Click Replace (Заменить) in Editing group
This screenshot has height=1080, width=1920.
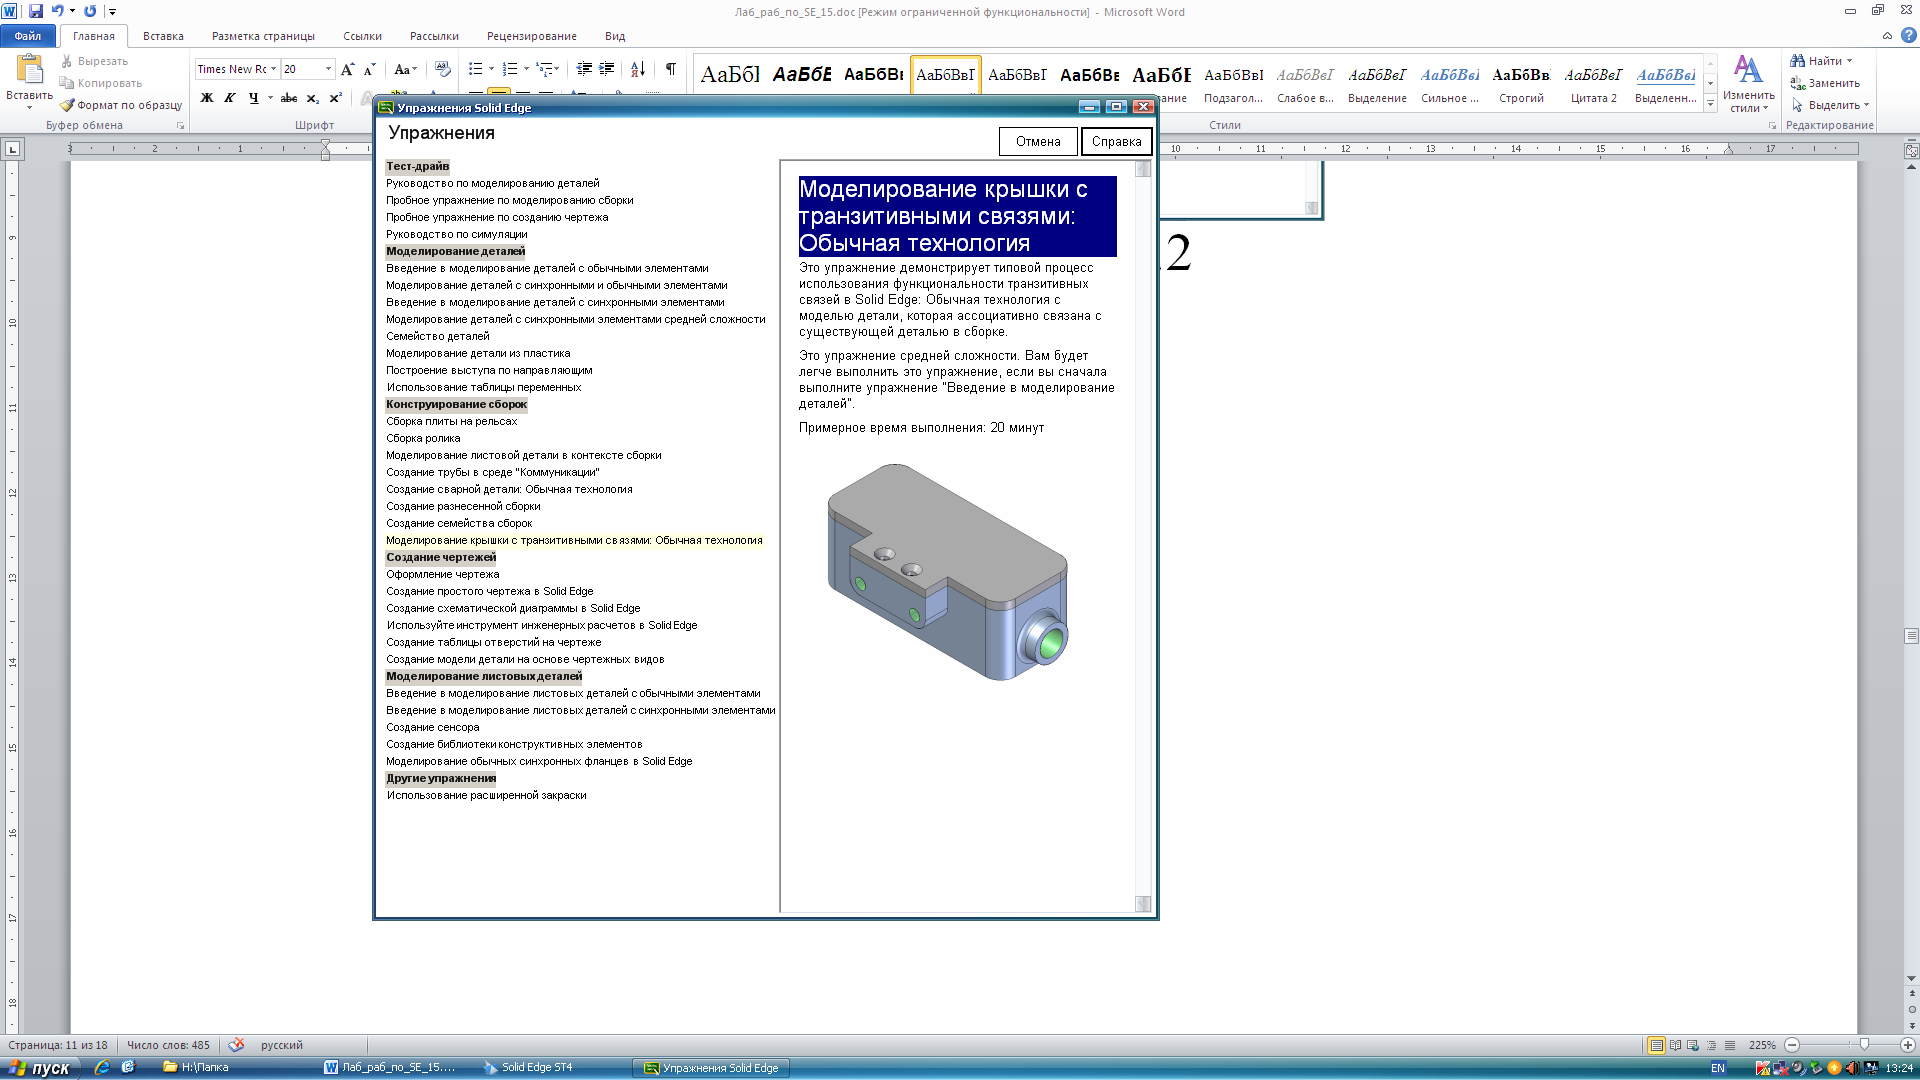click(x=1825, y=83)
